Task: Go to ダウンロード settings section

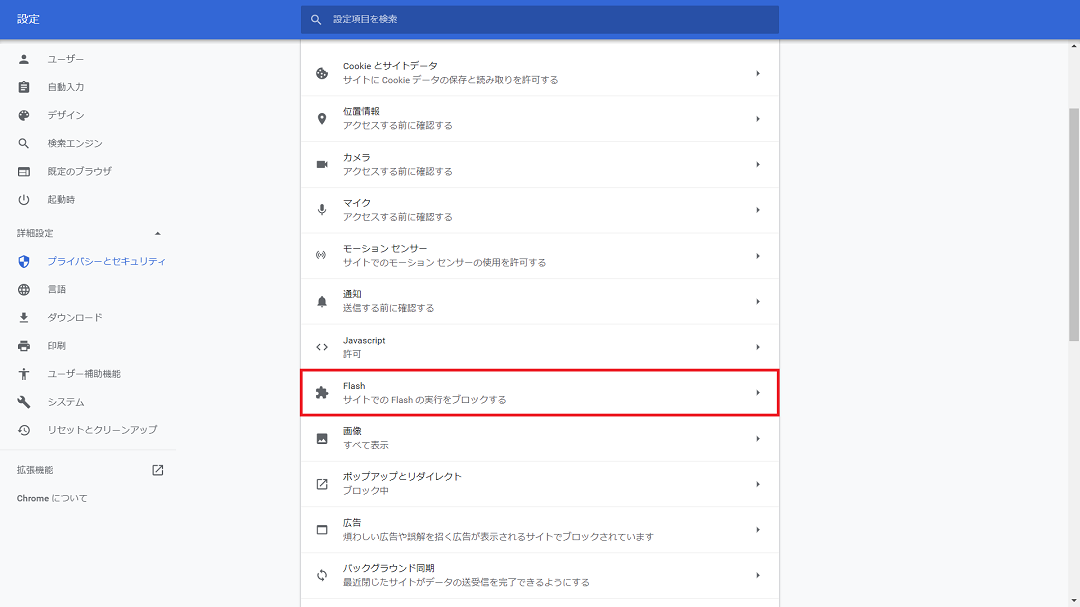Action: click(x=75, y=317)
